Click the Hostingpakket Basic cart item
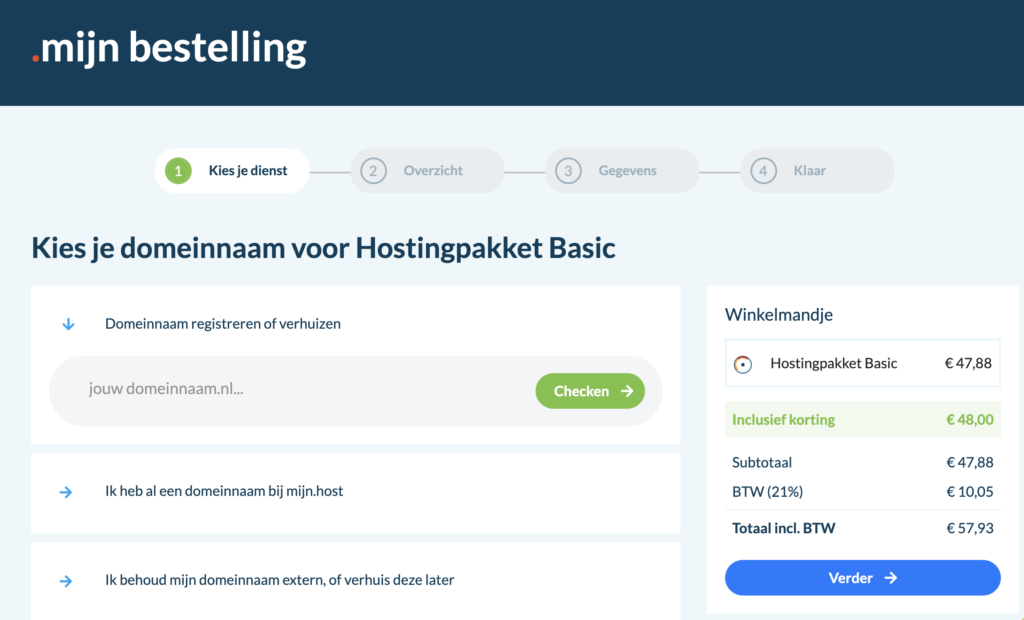Screen dimensions: 1024x620 [834, 364]
